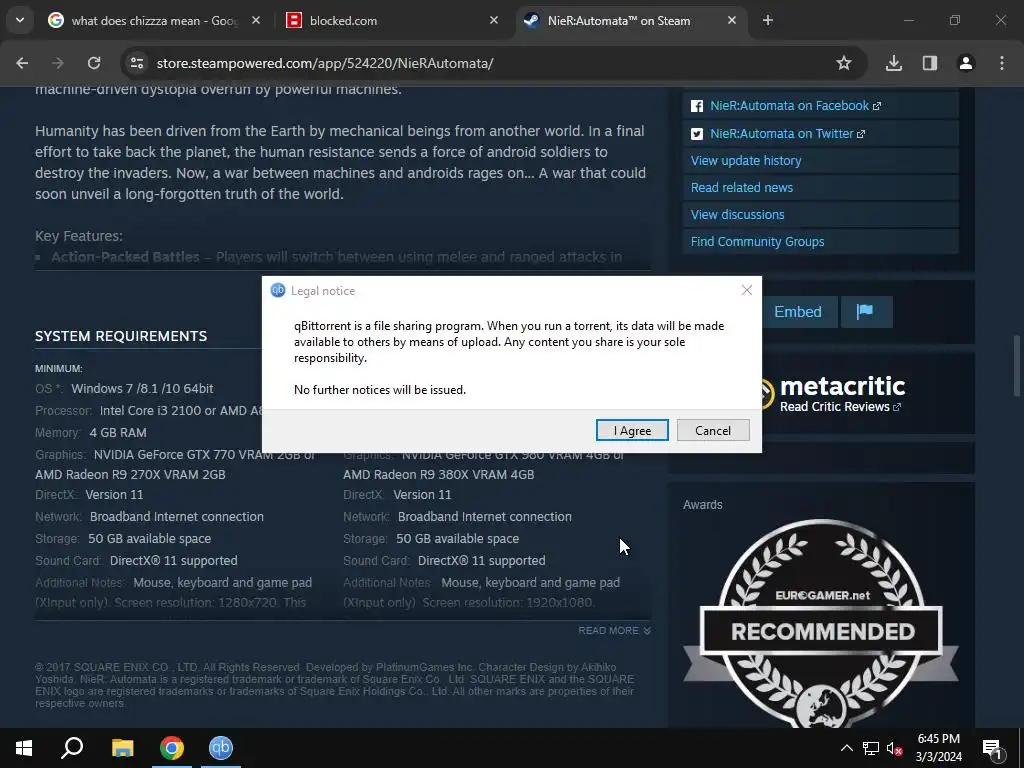
Task: Close the Google search tab
Action: [256, 20]
